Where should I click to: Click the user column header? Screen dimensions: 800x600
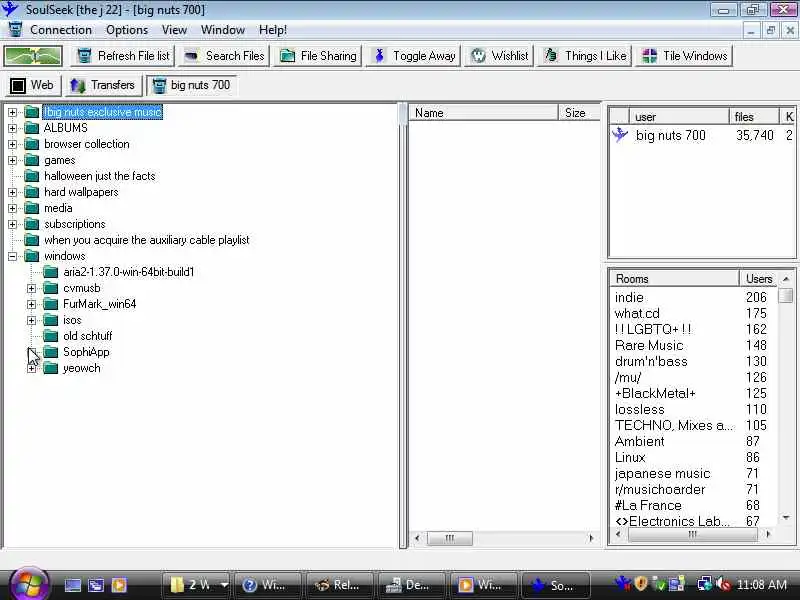point(679,116)
